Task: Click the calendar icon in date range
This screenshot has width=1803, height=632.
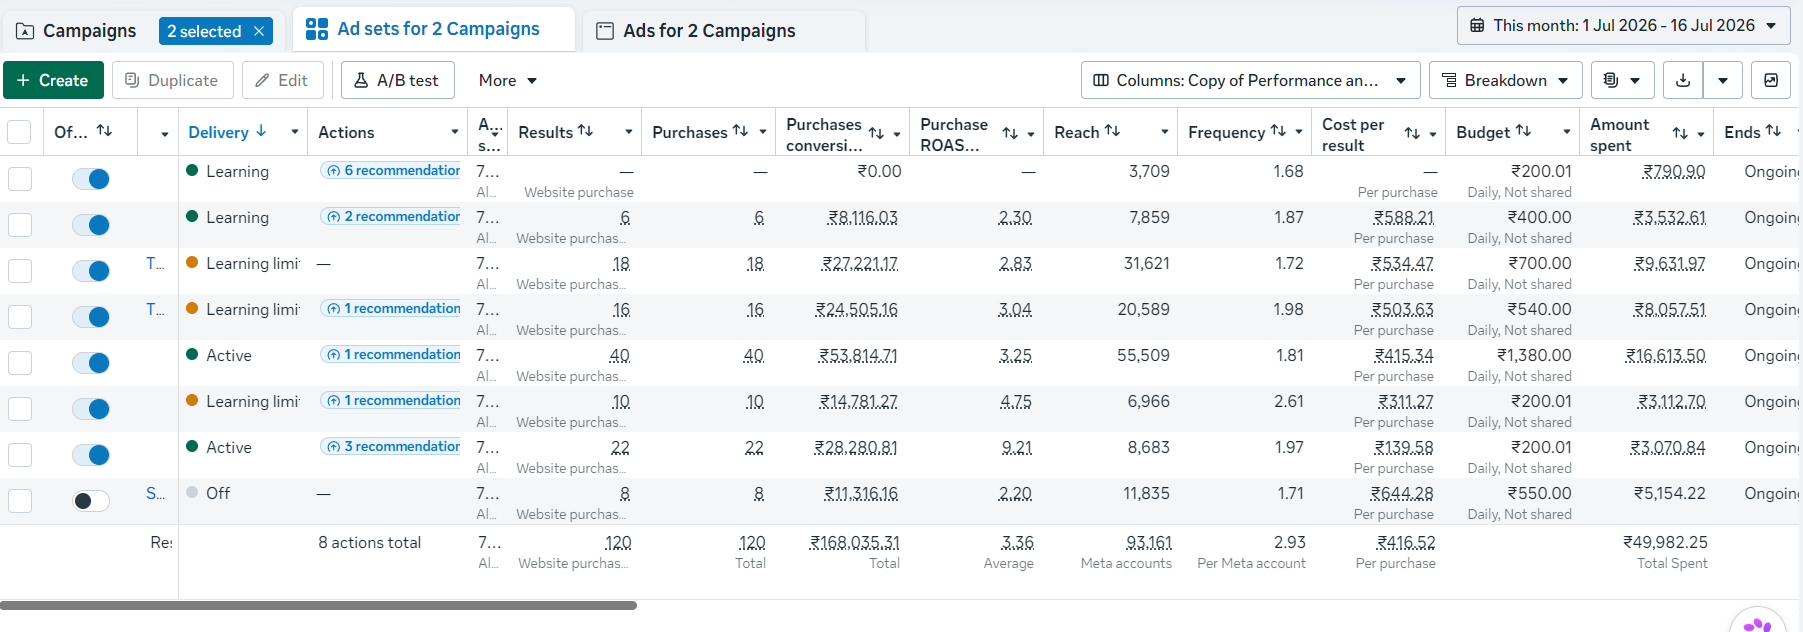Action: [1477, 25]
